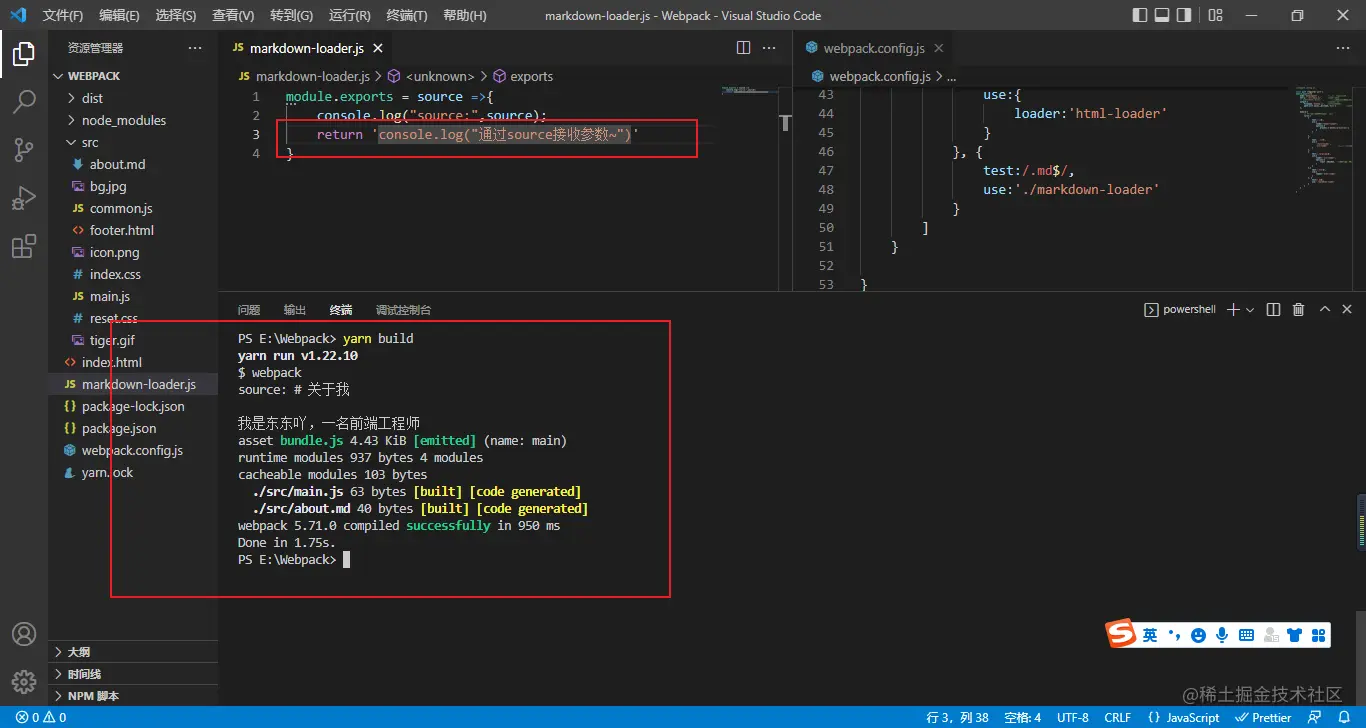
Task: Switch to the 调试控制台 panel tab
Action: 404,310
